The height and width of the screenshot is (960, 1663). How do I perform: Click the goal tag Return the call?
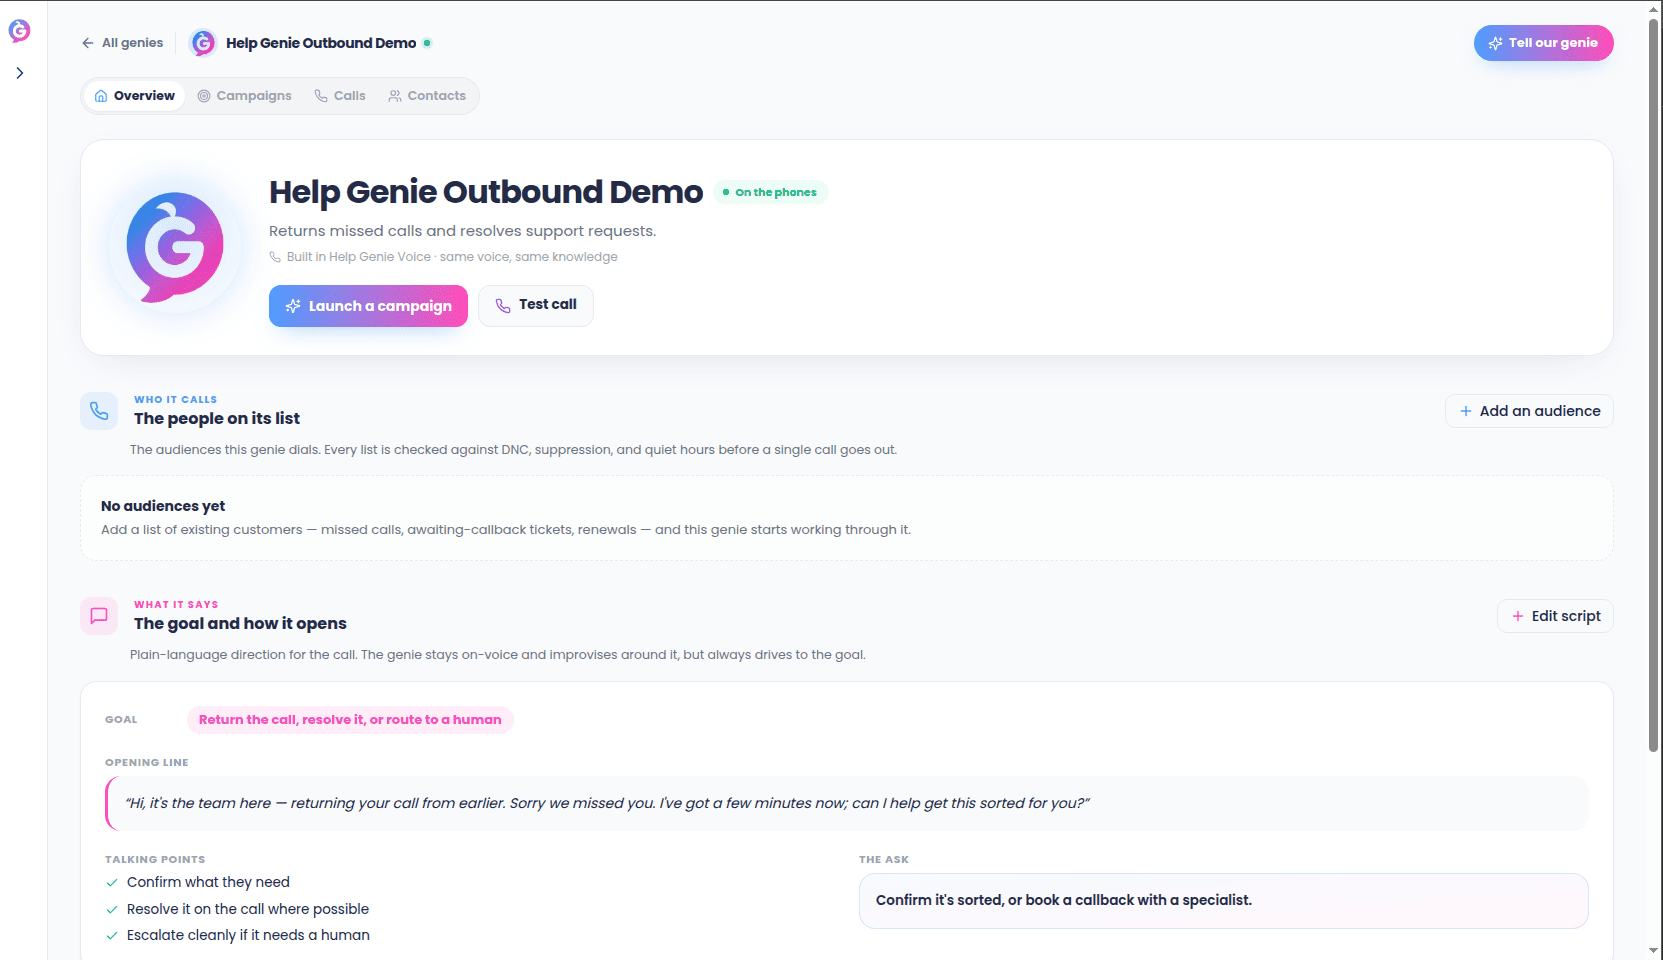(x=350, y=720)
